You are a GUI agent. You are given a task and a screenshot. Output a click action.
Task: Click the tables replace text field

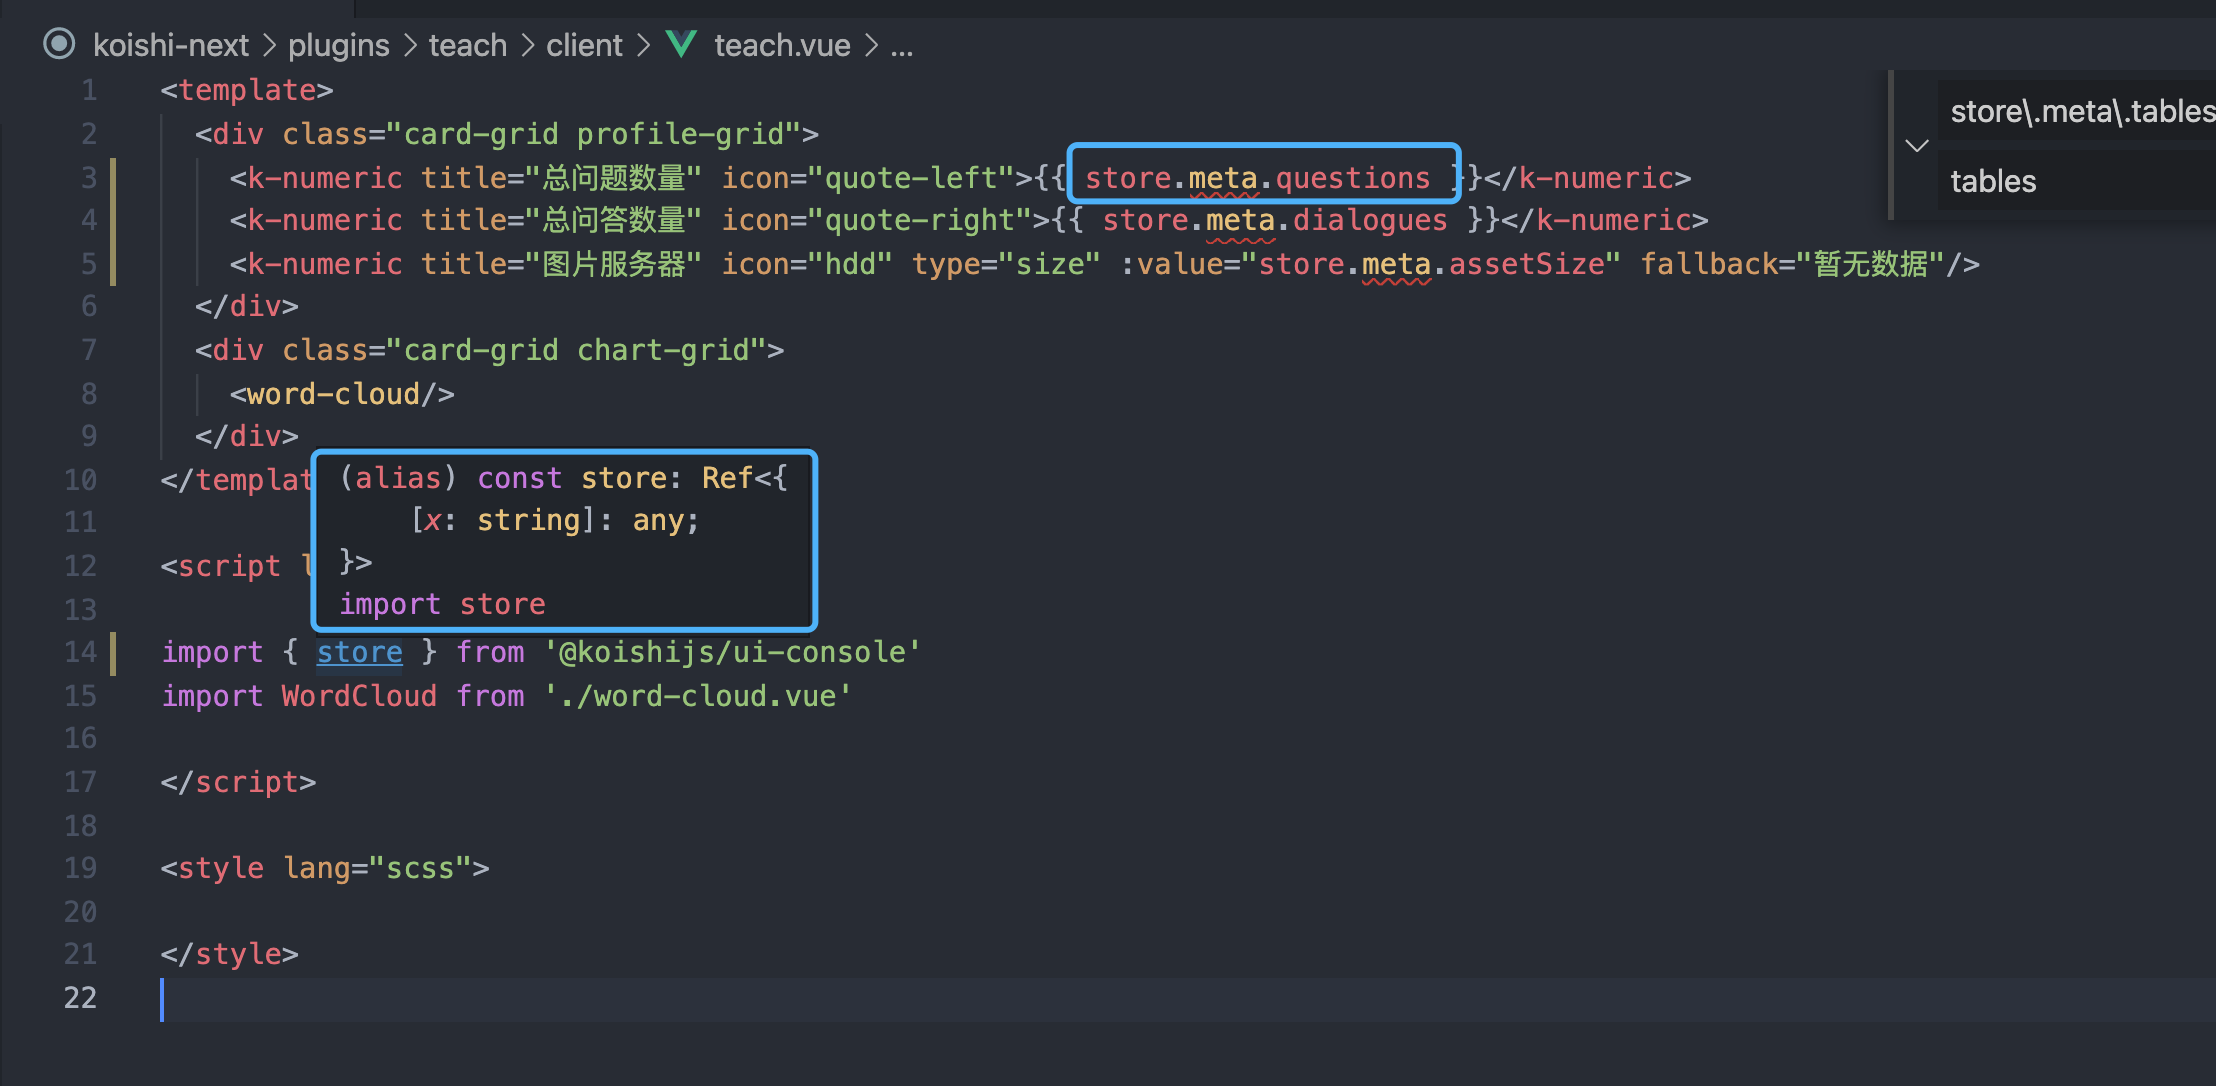pos(1993,181)
